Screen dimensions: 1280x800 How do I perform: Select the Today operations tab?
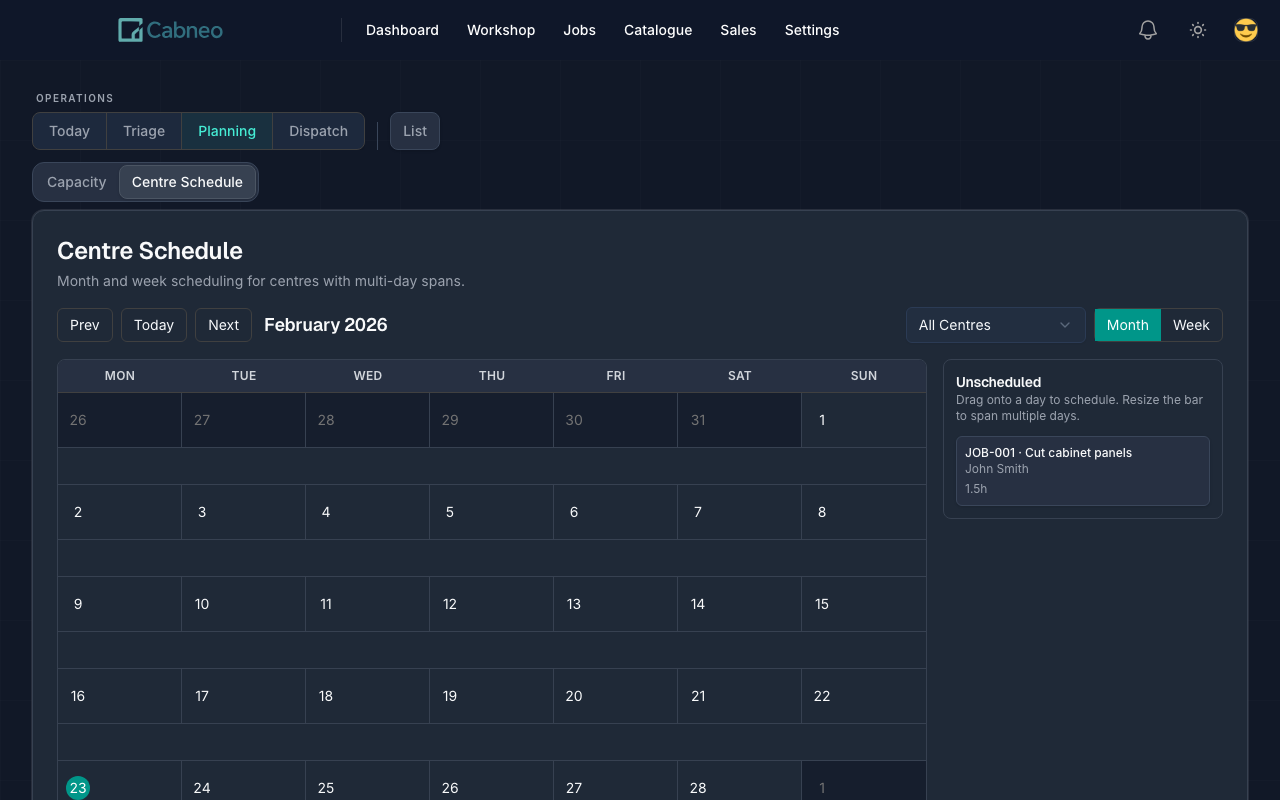[x=69, y=131]
